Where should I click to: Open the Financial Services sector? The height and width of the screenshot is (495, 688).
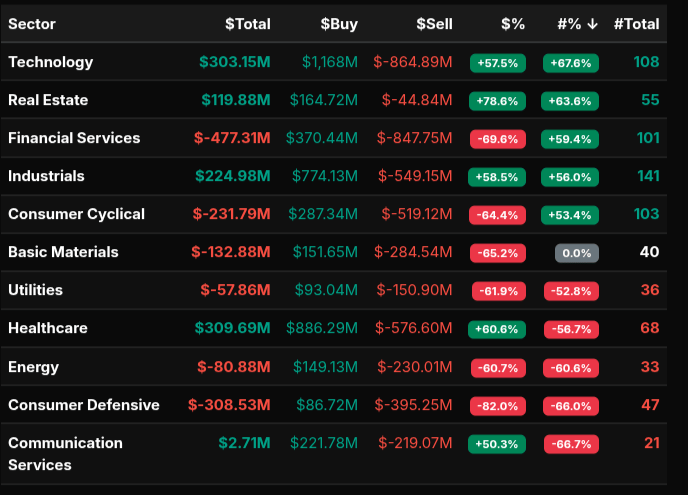tap(74, 138)
